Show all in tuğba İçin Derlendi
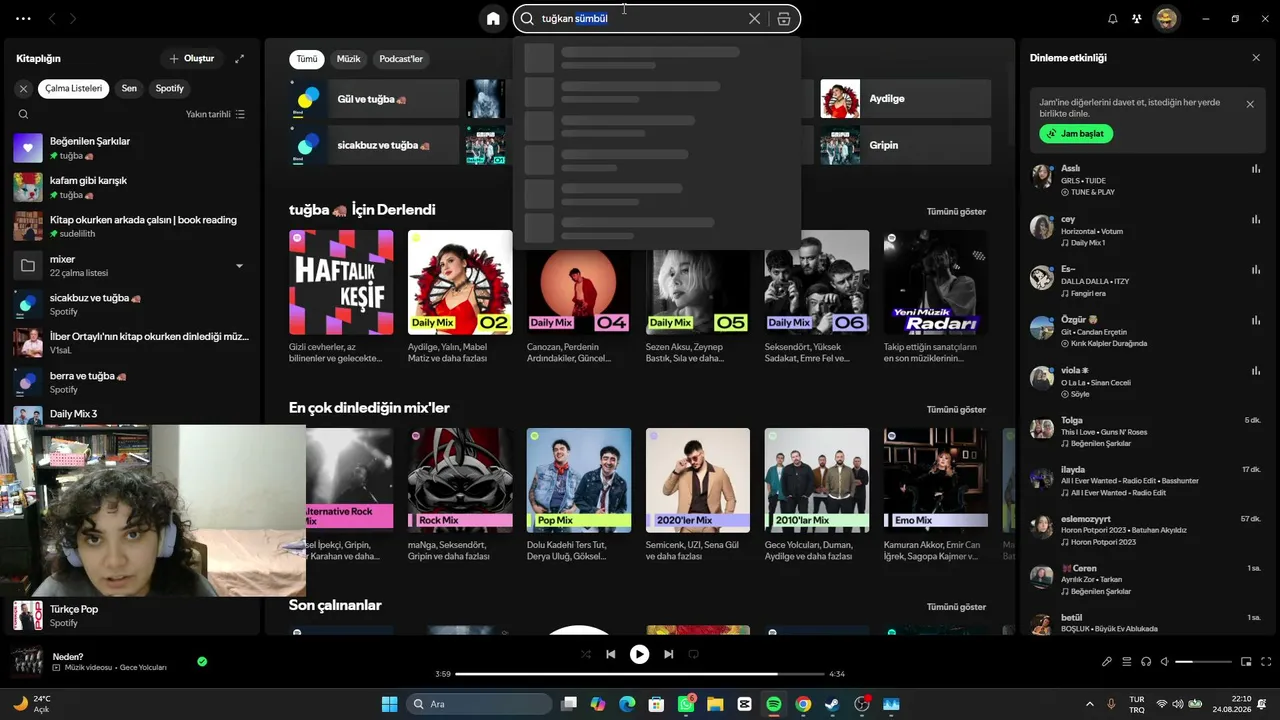The width and height of the screenshot is (1280, 720). click(956, 212)
